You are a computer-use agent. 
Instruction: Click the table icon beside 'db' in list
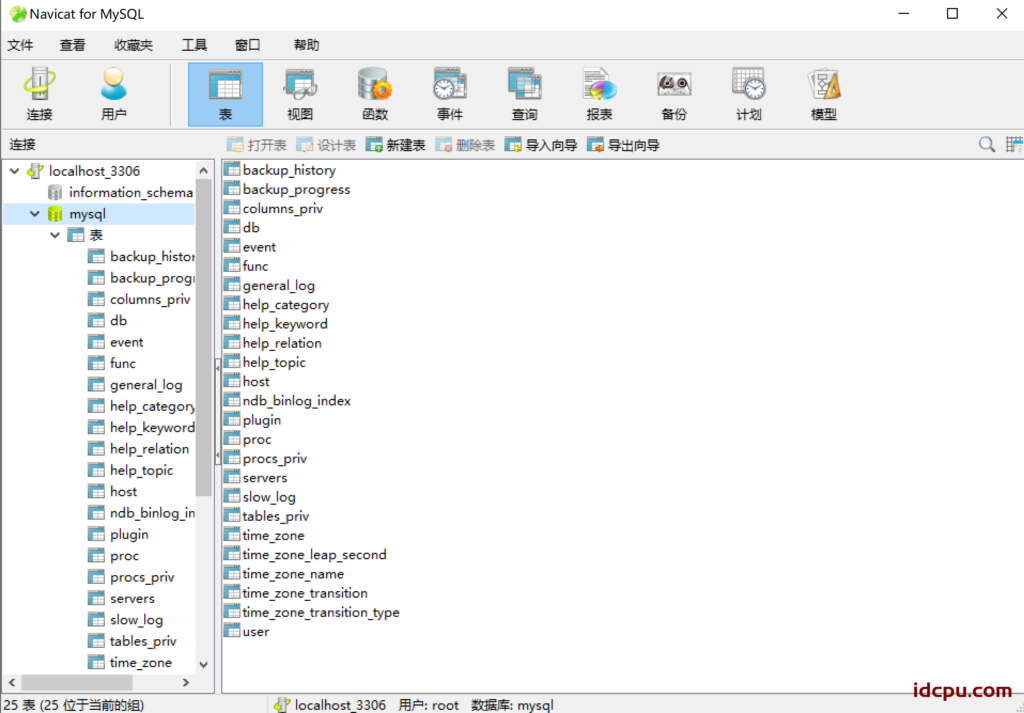pyautogui.click(x=232, y=227)
